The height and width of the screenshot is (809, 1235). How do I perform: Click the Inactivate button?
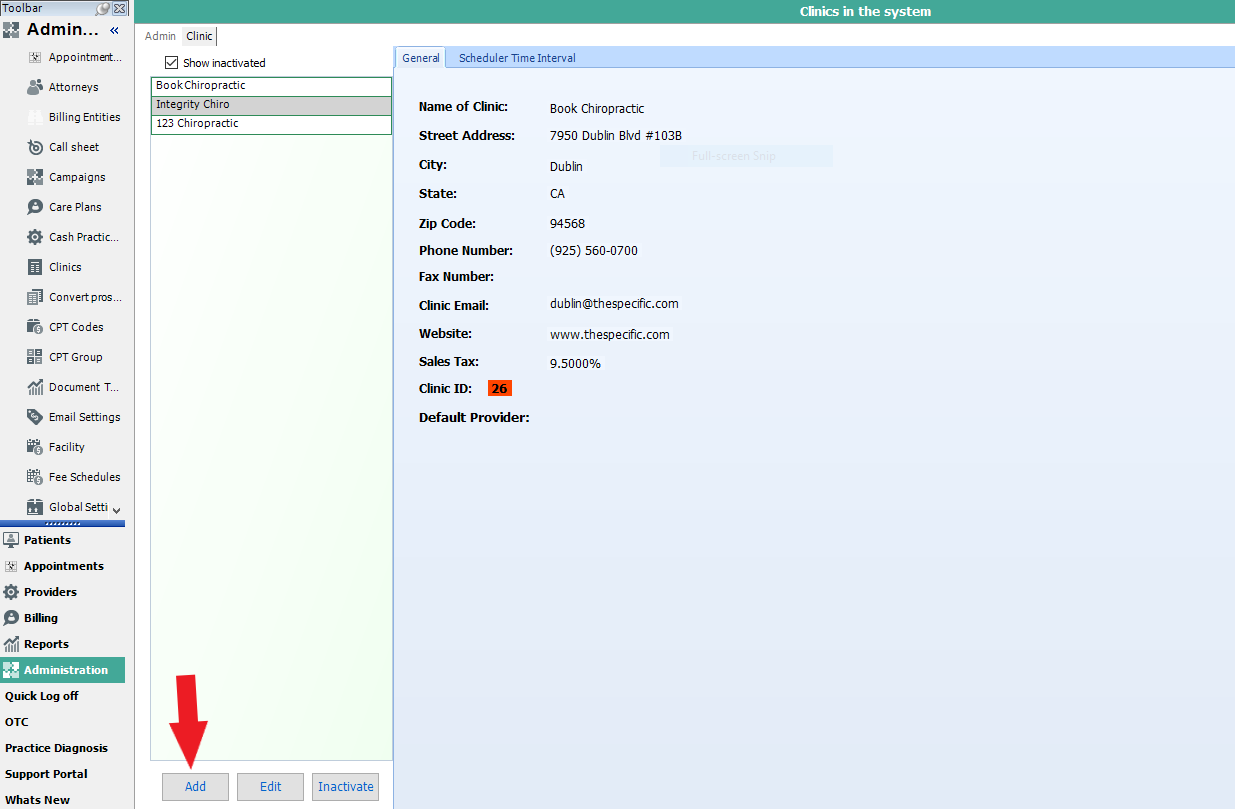point(345,787)
